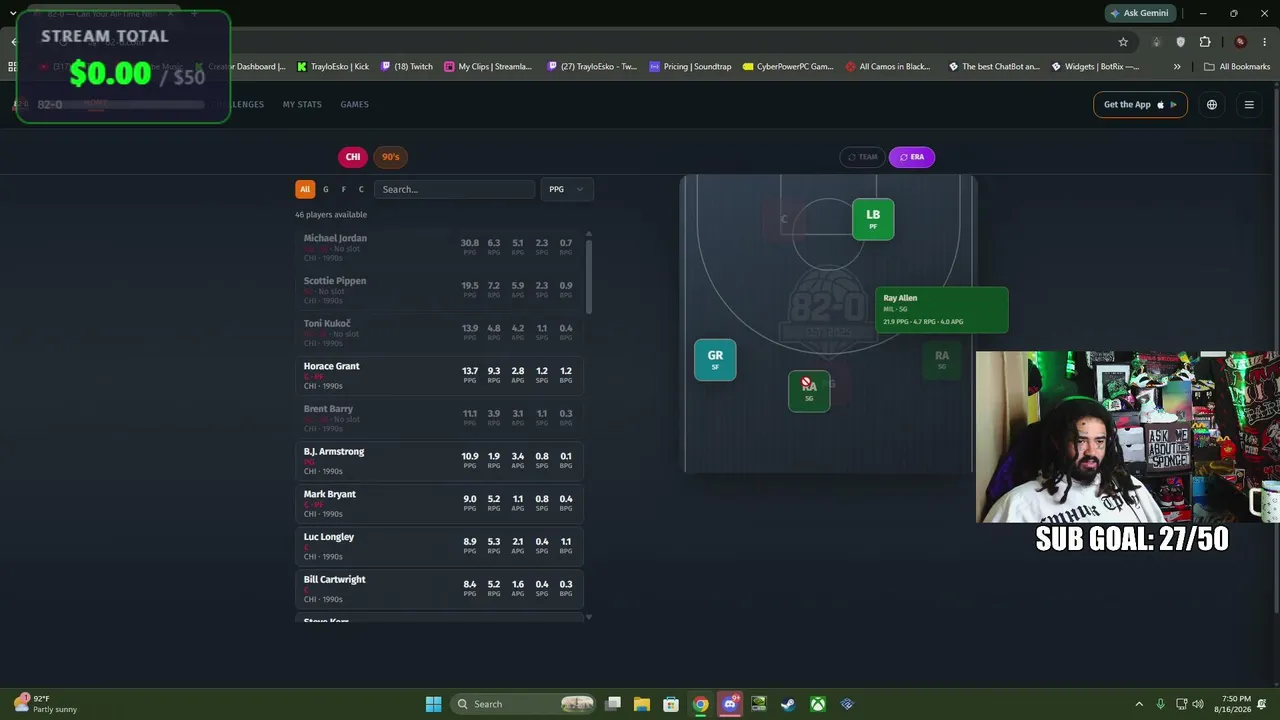The width and height of the screenshot is (1280, 720).
Task: Click the player Search field
Action: click(455, 189)
